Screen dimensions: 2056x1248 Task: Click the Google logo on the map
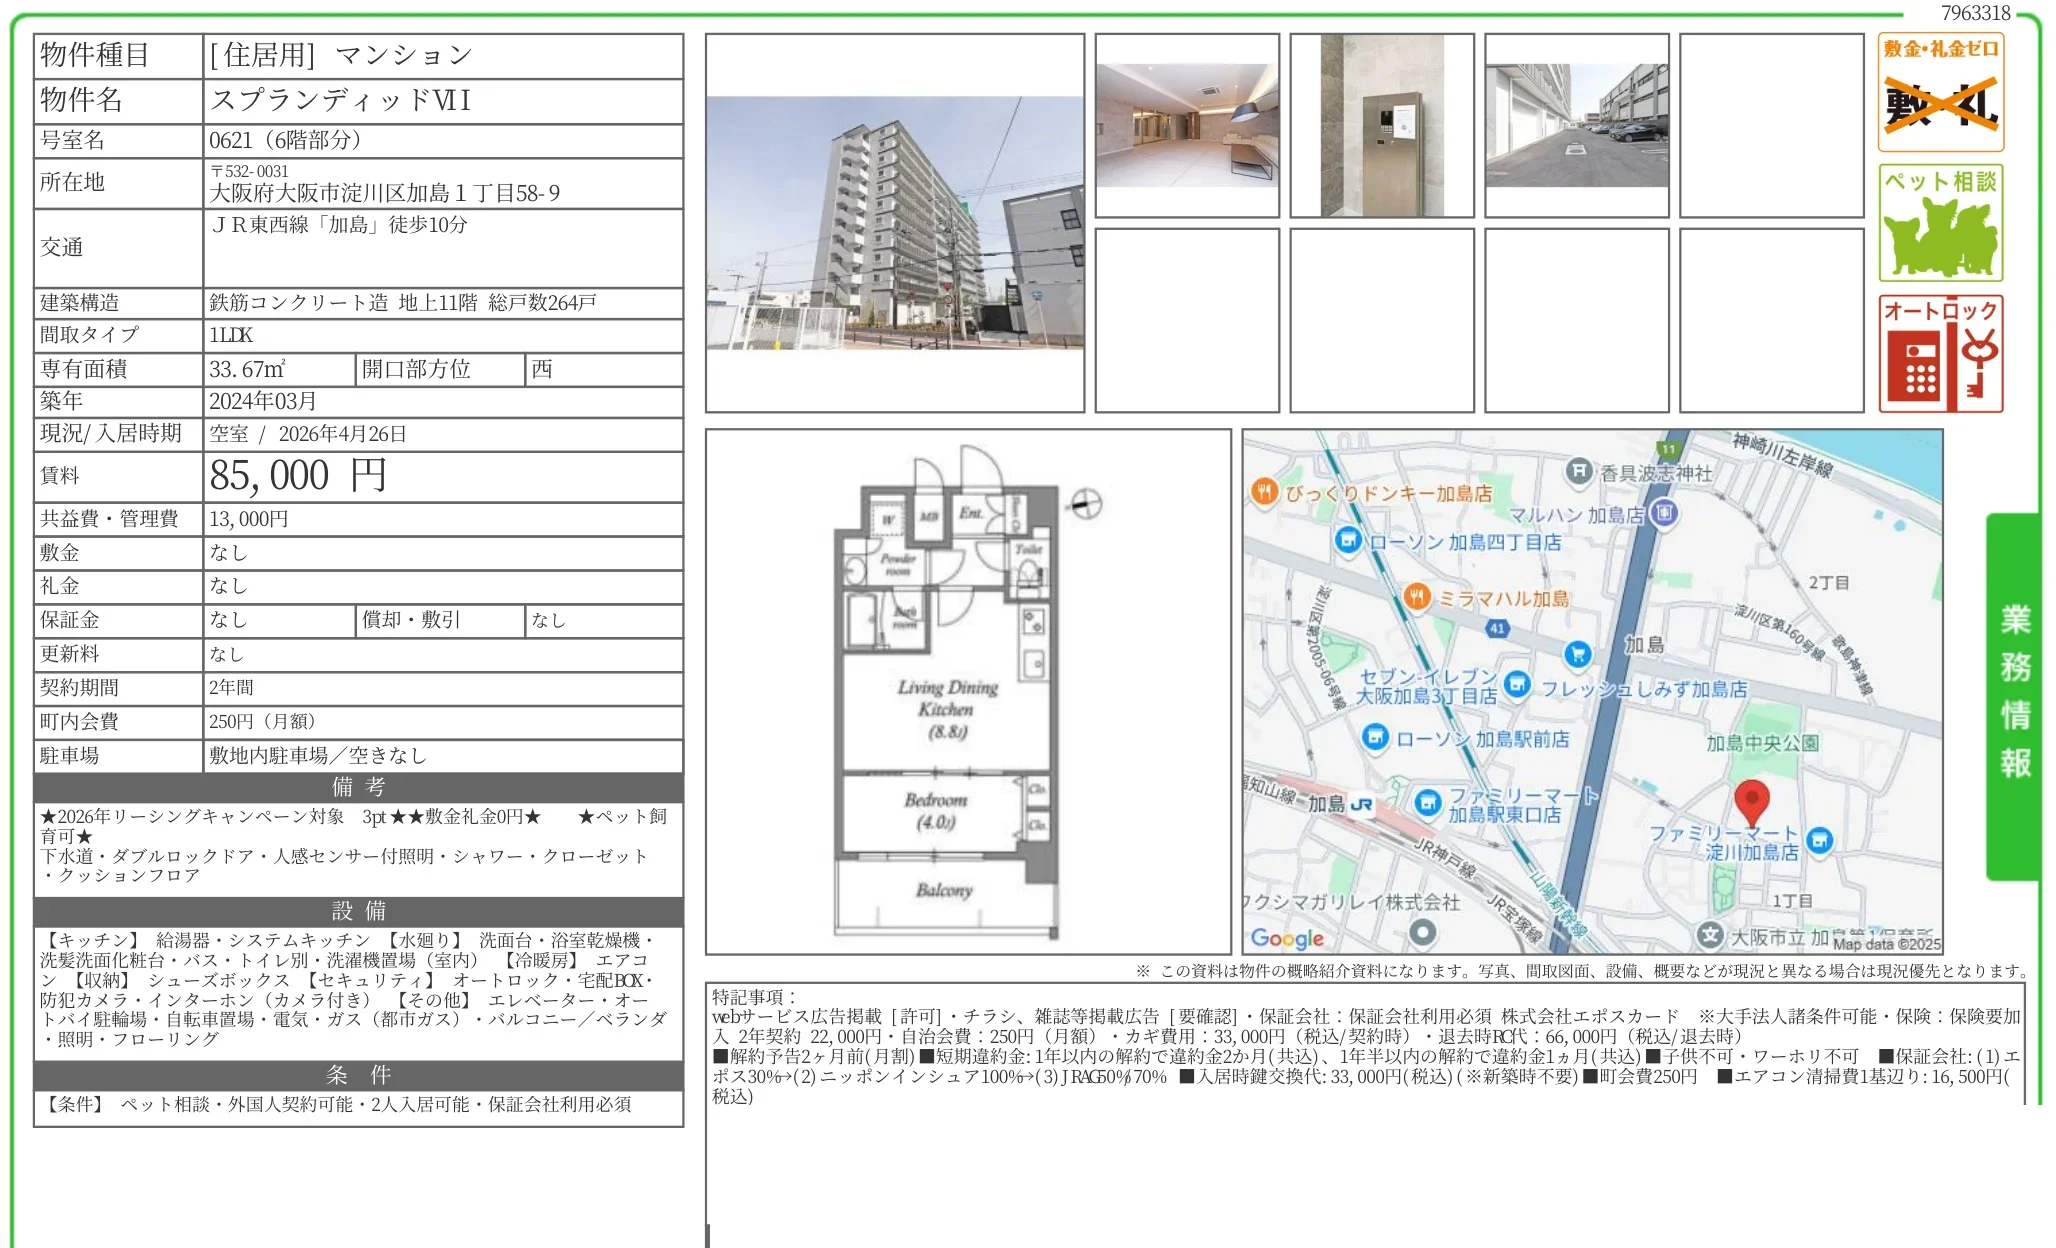pos(1286,937)
